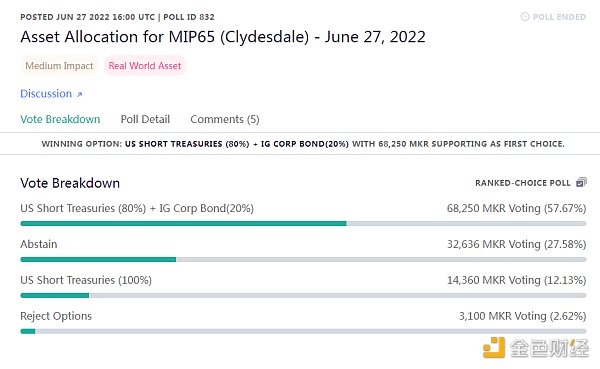Click the US Short Treasuries 80% progress bar

[x=303, y=224]
